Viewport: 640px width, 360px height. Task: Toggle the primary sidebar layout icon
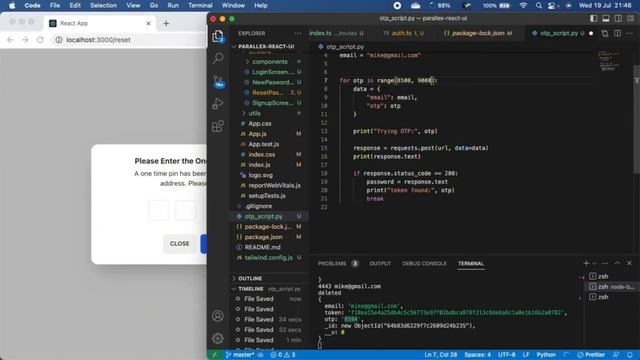tap(593, 18)
